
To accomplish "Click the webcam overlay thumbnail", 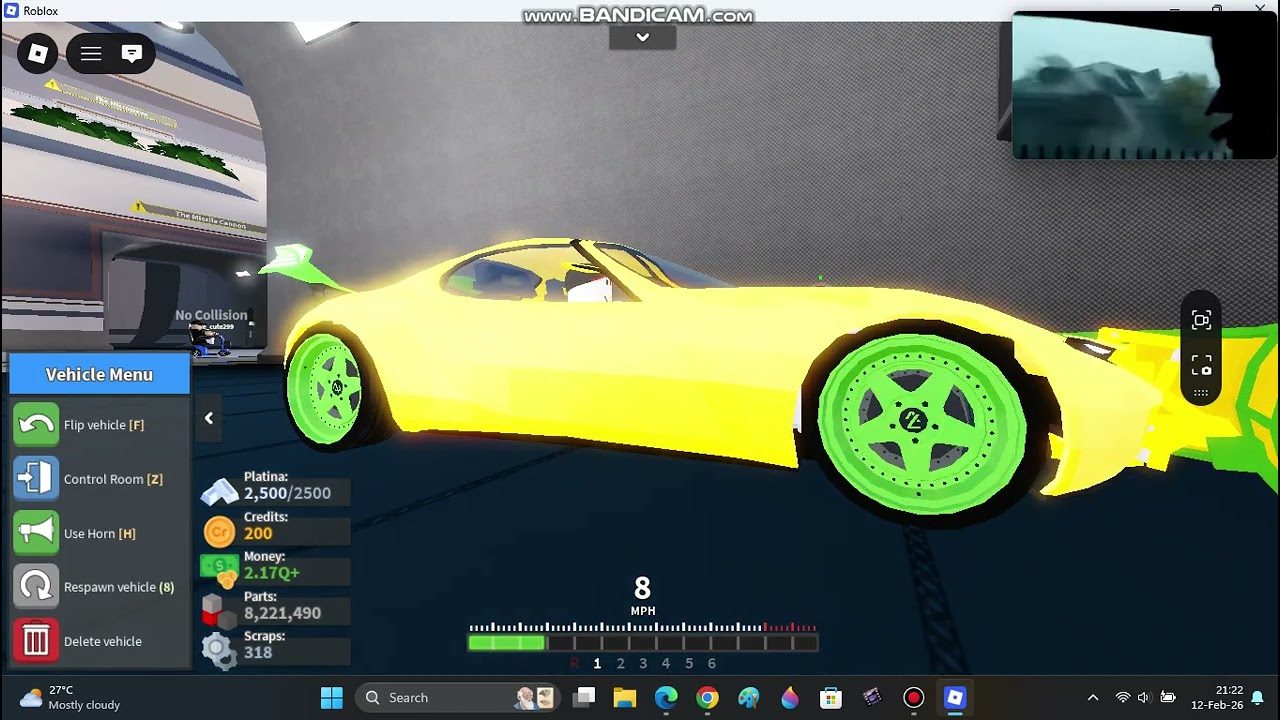I will (x=1144, y=85).
